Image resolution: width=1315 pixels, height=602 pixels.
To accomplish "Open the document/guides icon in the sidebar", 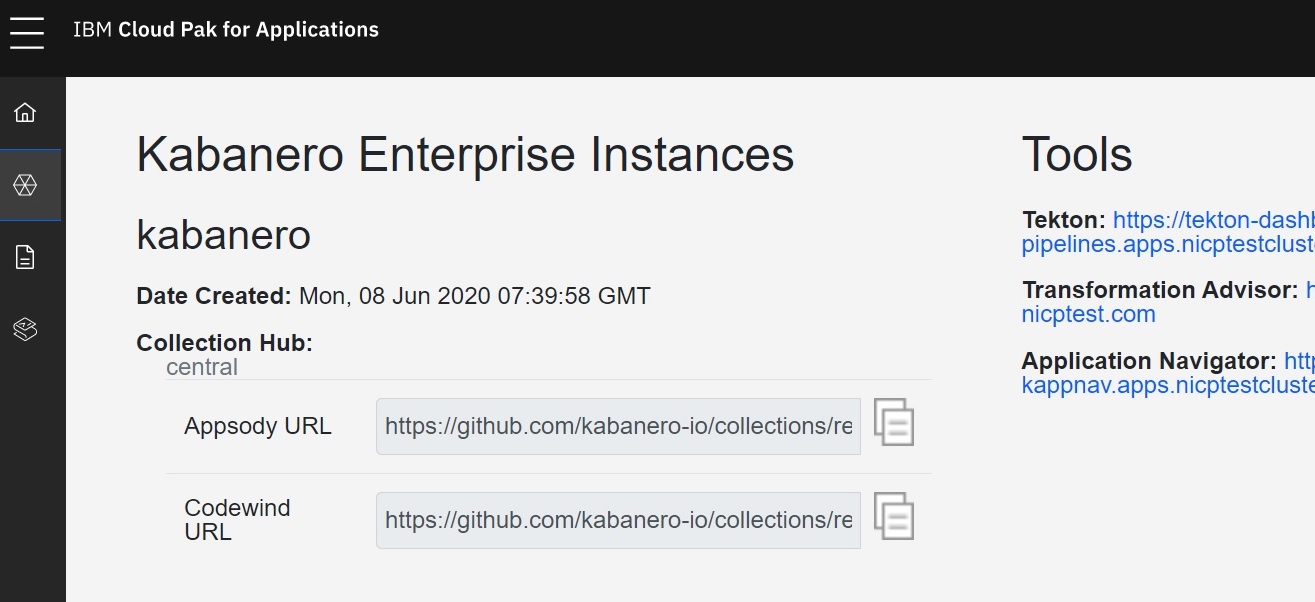I will (25, 257).
